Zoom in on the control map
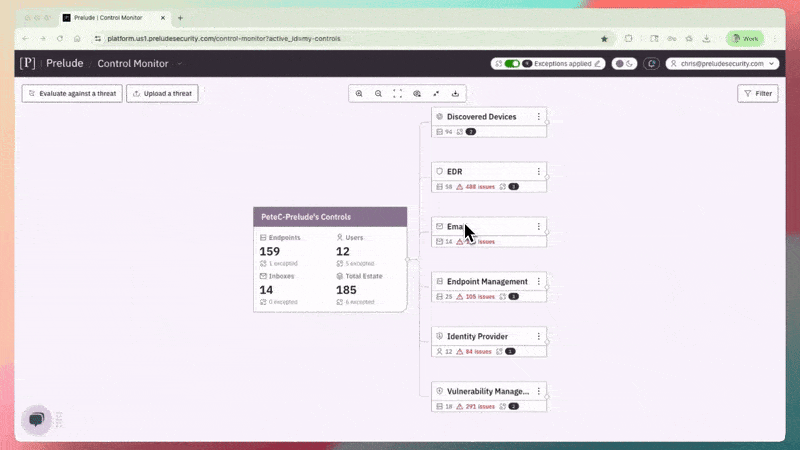The width and height of the screenshot is (800, 450). 359,94
